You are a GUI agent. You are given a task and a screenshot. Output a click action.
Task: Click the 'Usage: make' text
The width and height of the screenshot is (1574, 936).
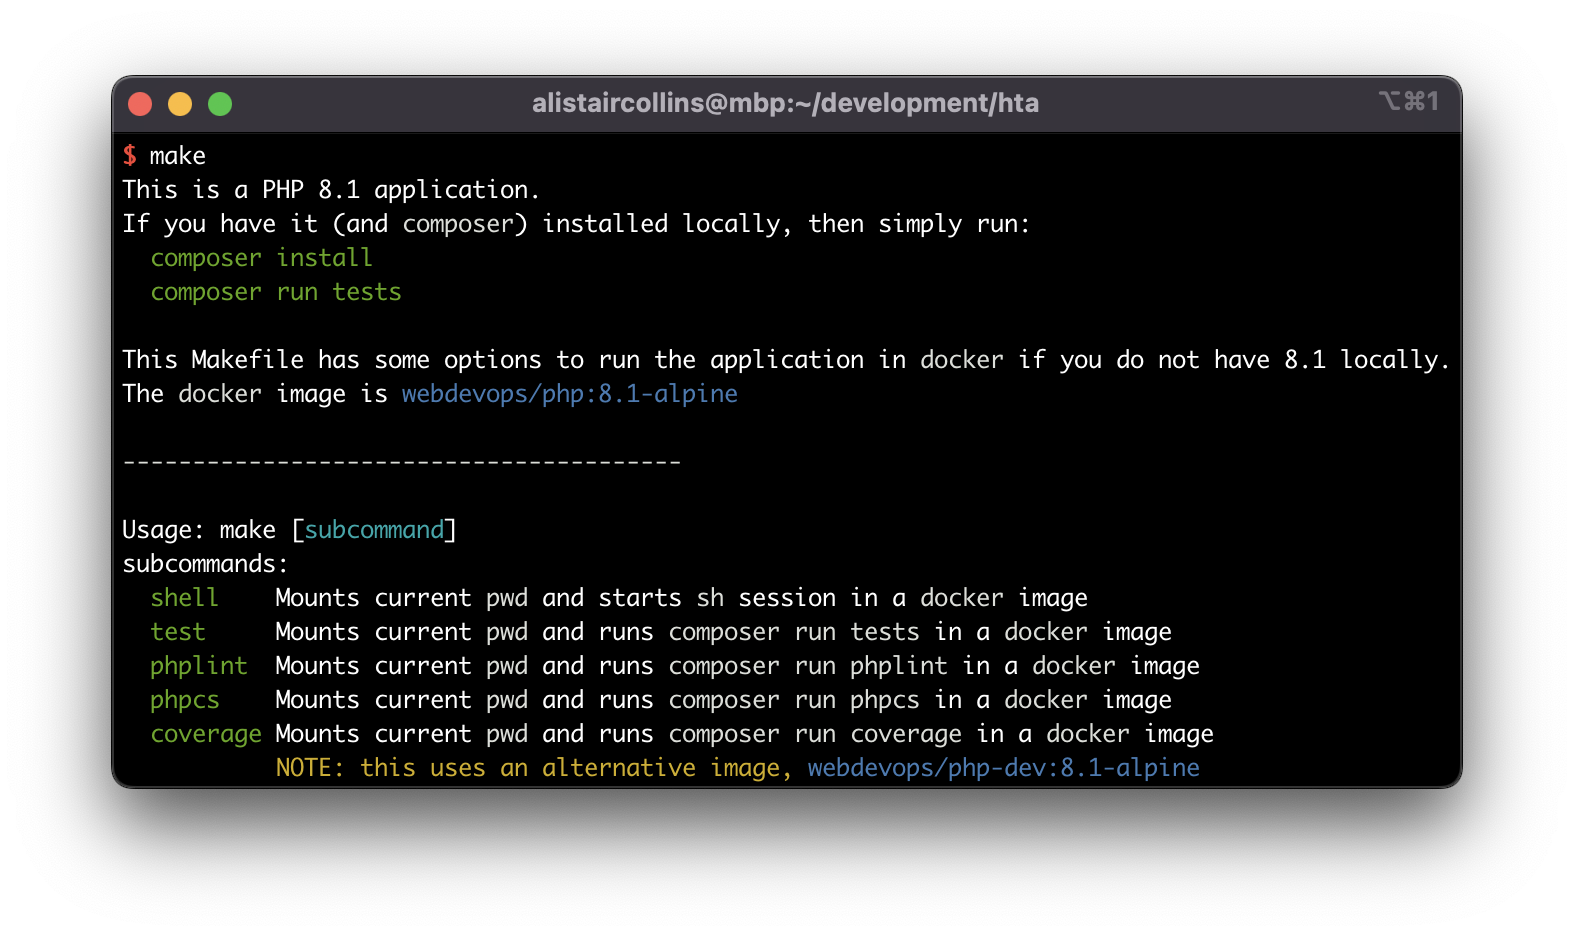(199, 530)
